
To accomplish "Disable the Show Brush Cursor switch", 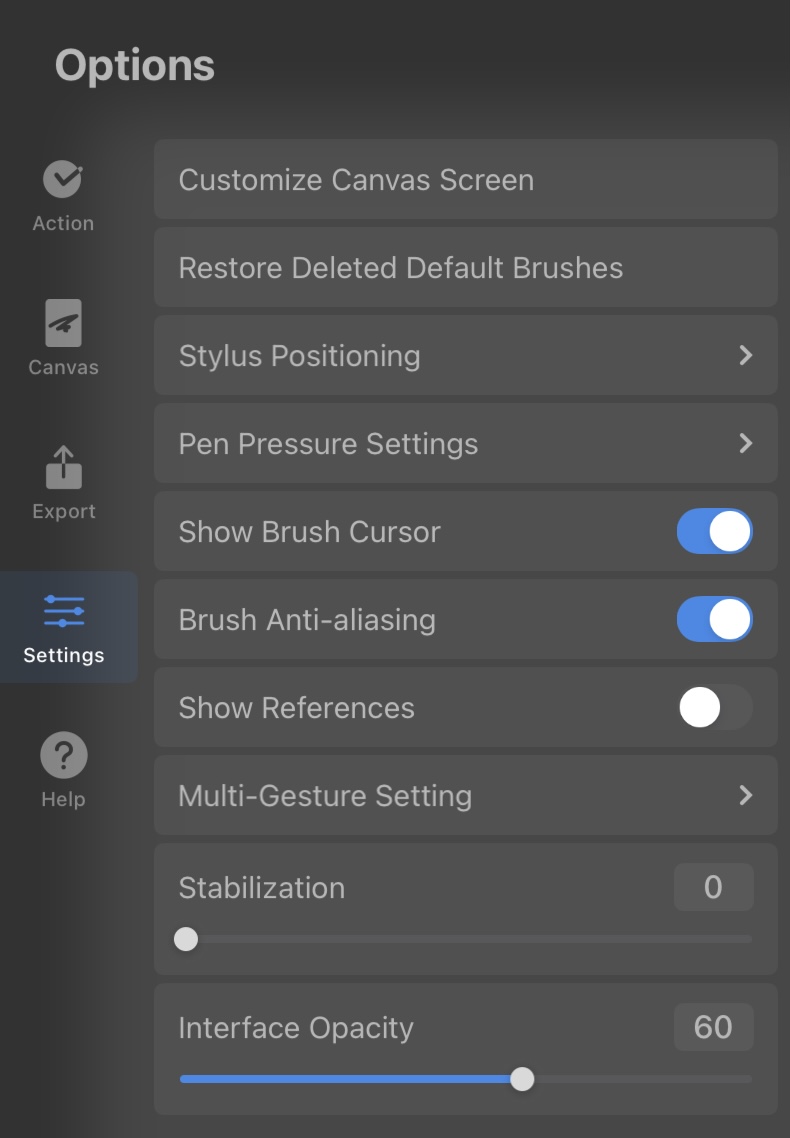I will coord(715,531).
